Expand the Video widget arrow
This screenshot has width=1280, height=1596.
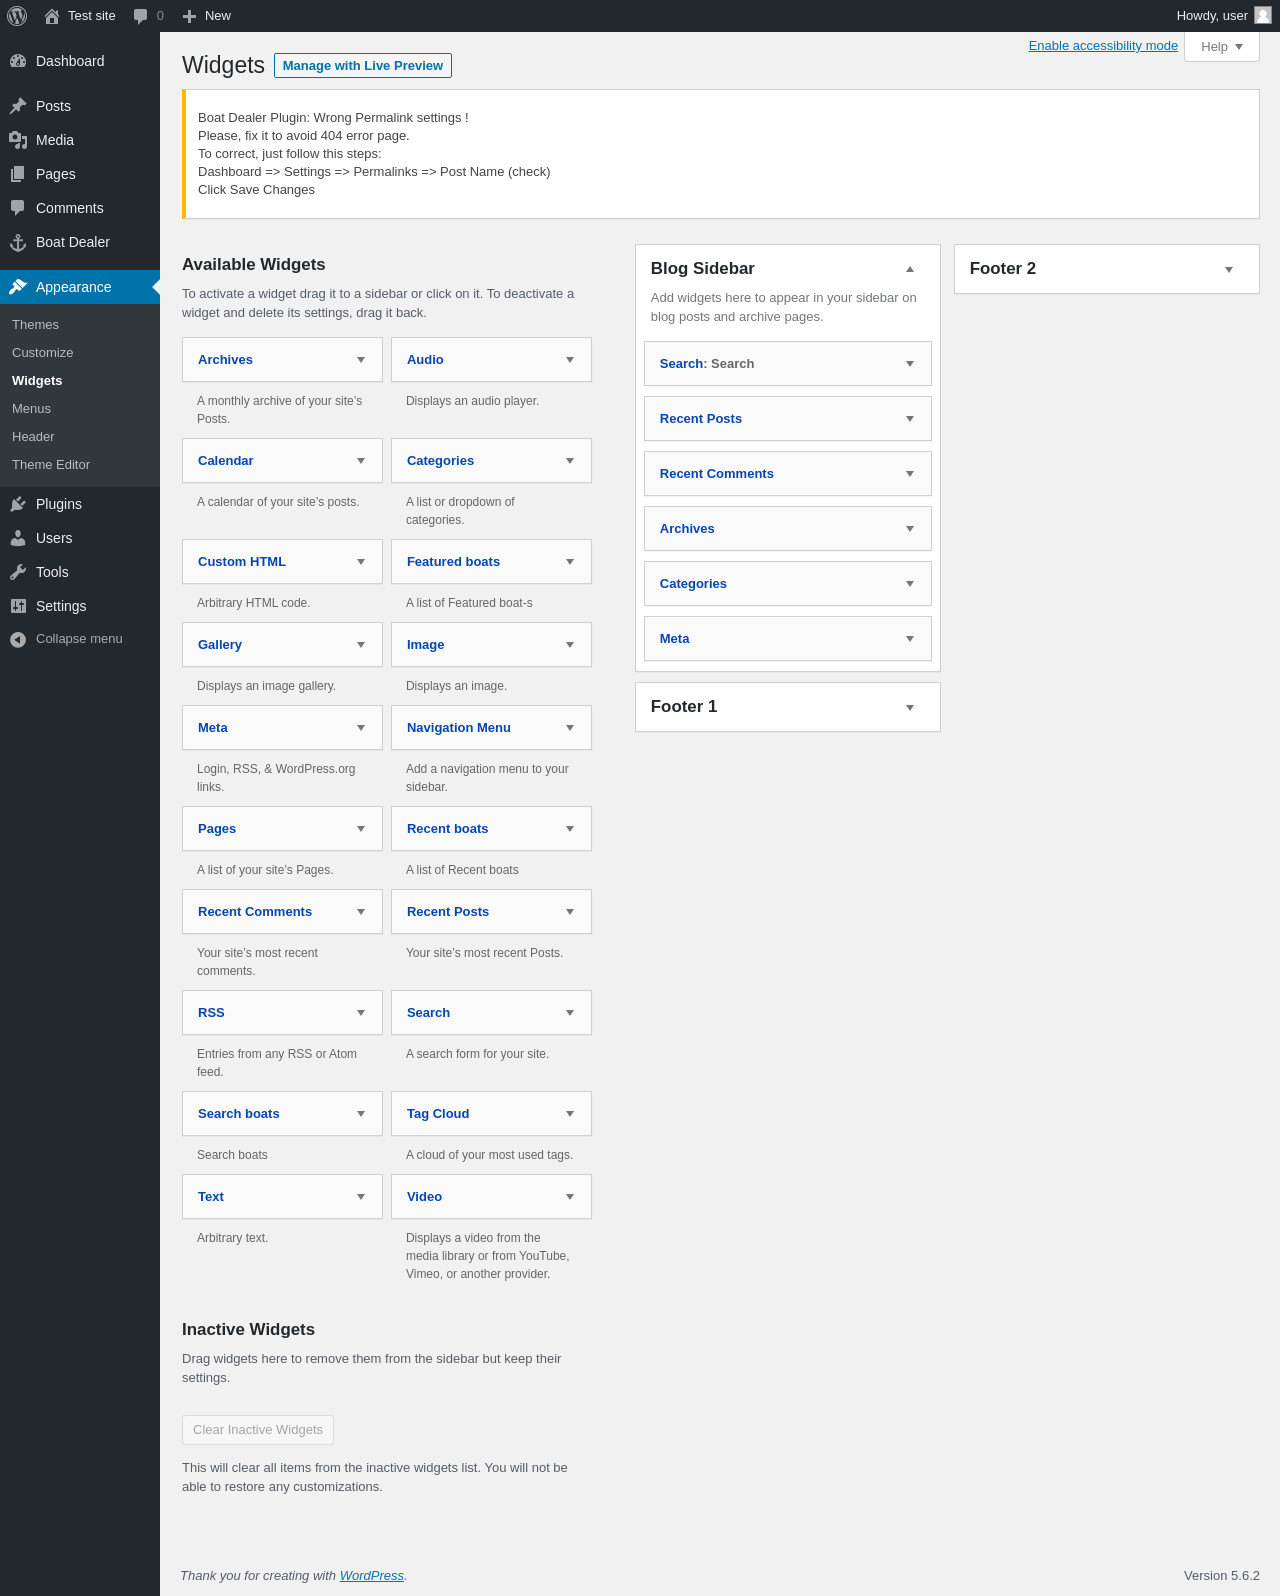coord(570,1197)
